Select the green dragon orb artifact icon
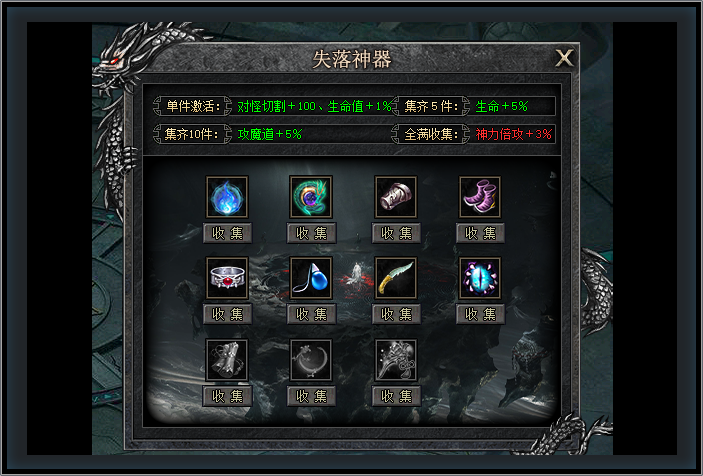 [311, 197]
